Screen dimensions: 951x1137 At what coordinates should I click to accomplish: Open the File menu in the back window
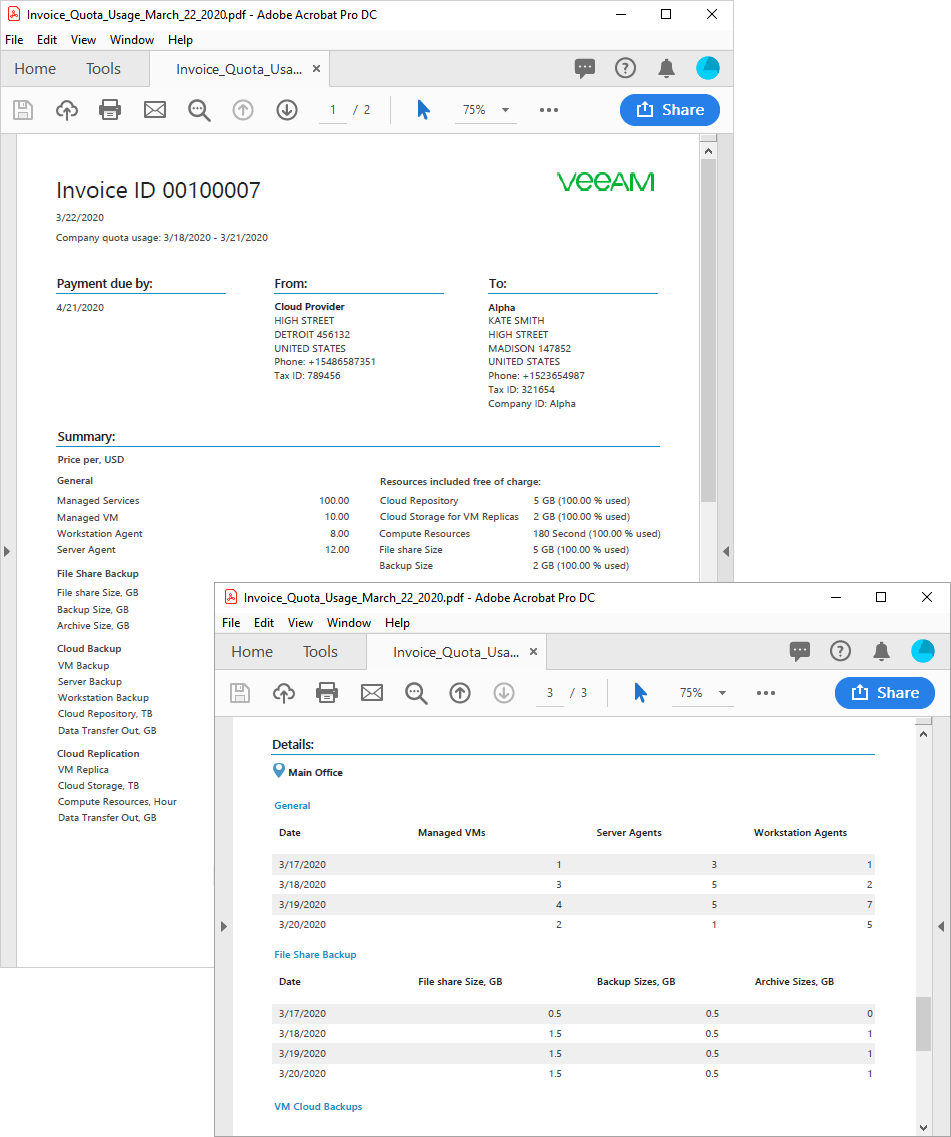click(15, 40)
